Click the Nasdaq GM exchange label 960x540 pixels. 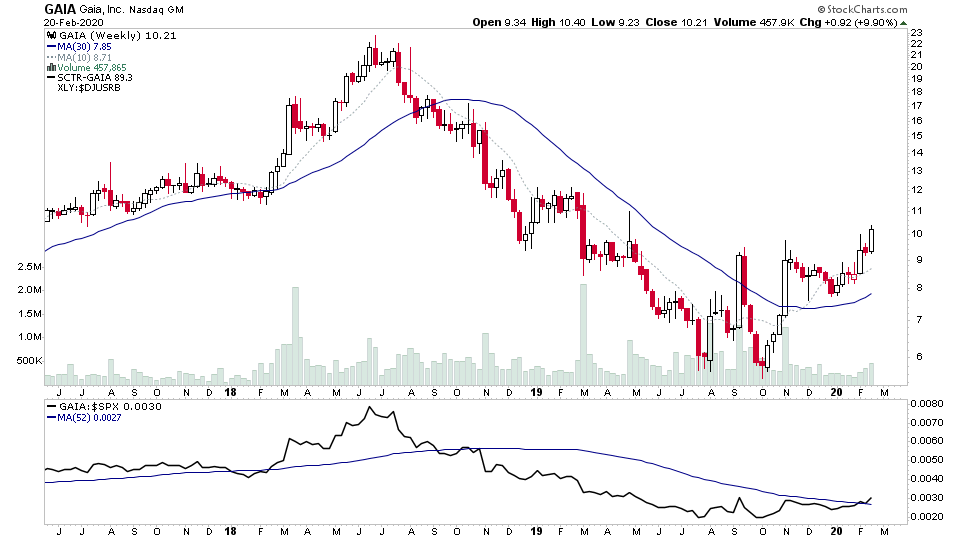156,10
